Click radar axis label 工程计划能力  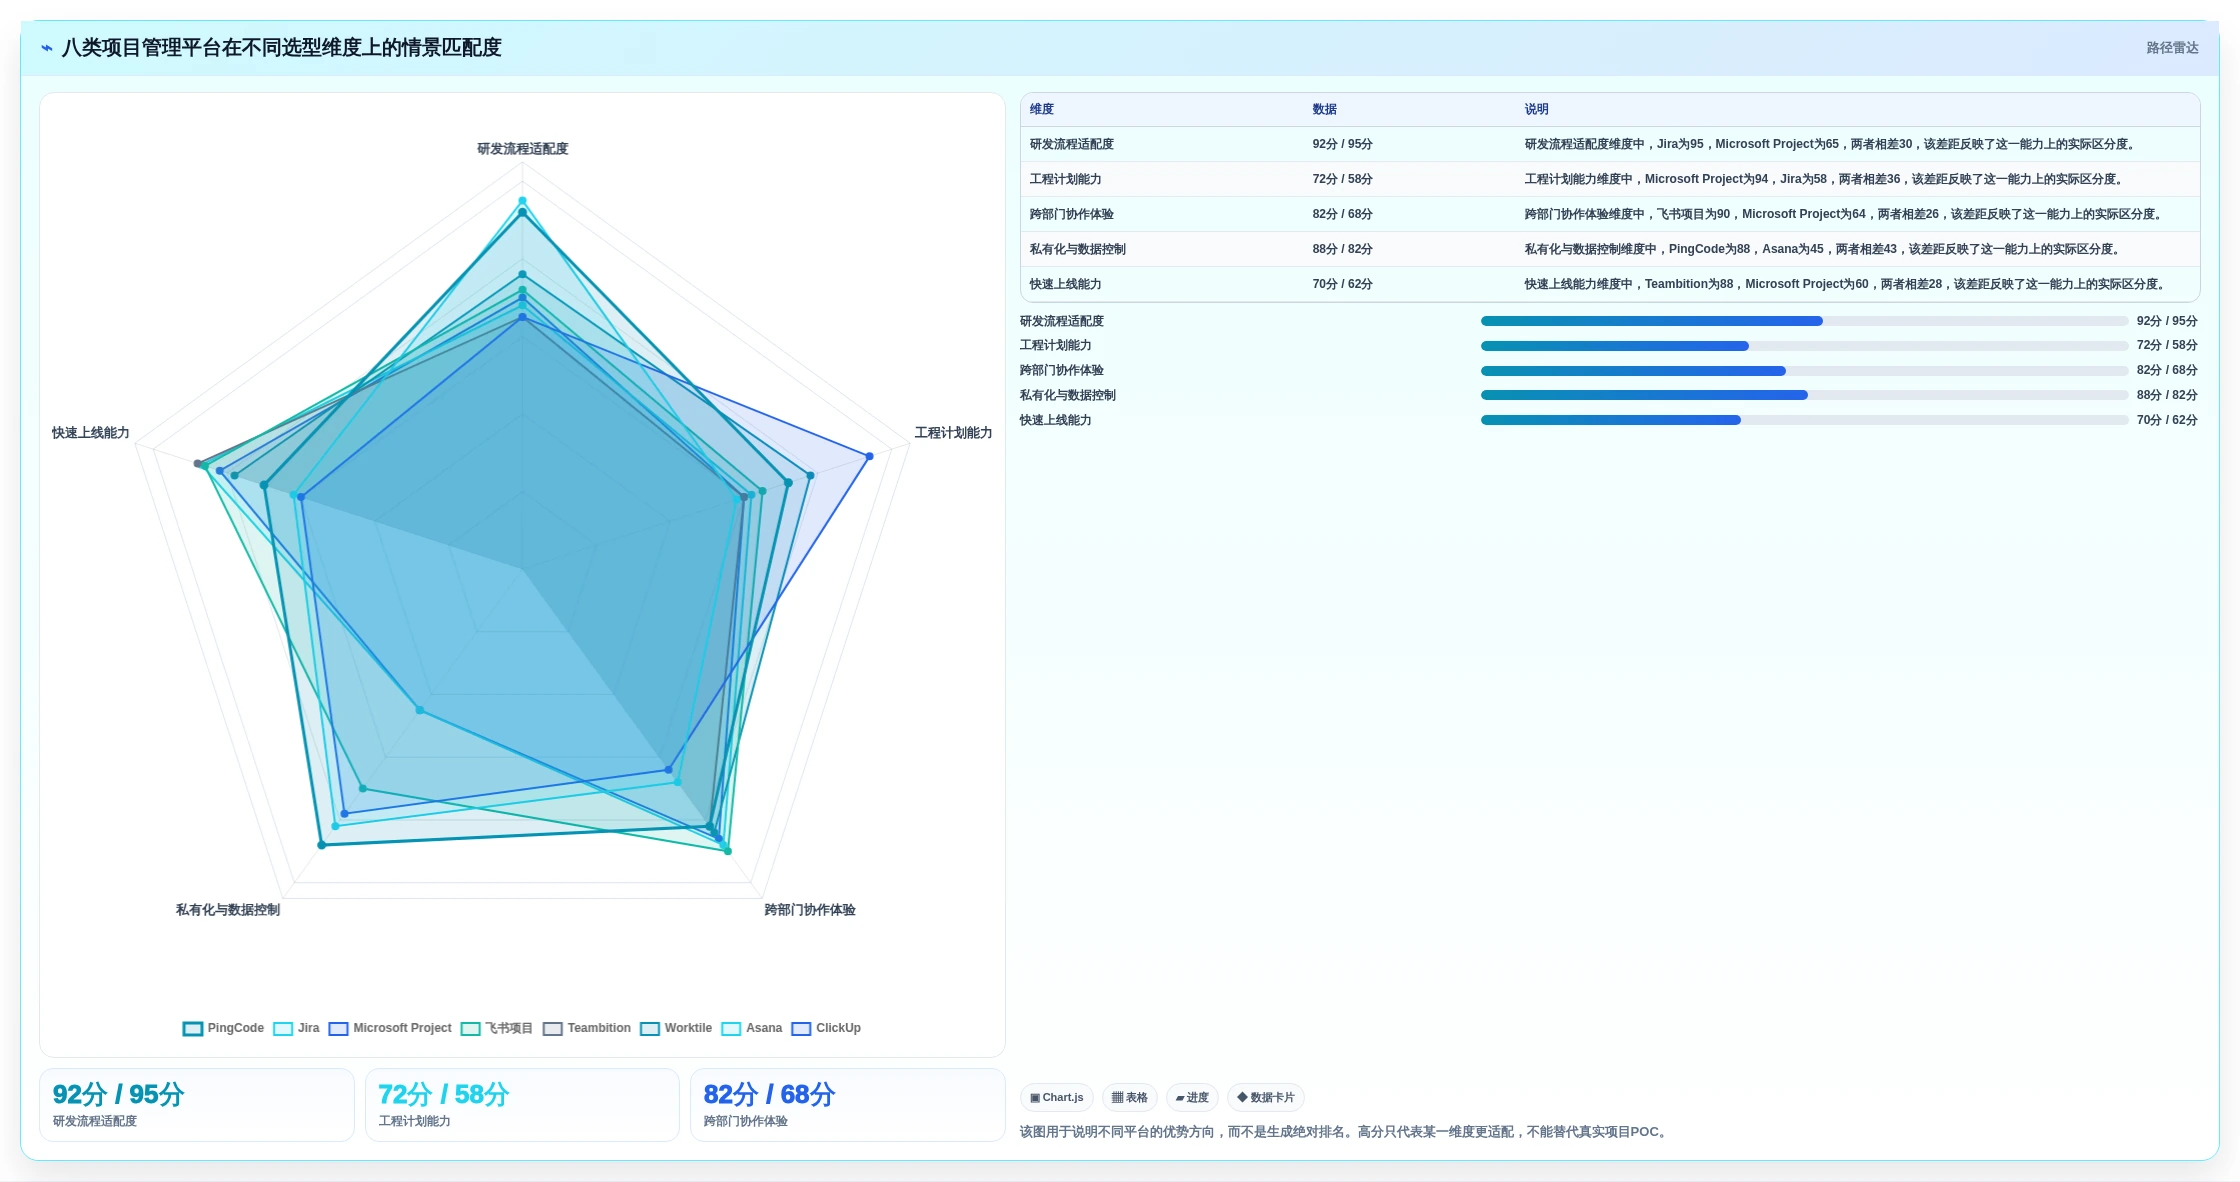click(953, 433)
